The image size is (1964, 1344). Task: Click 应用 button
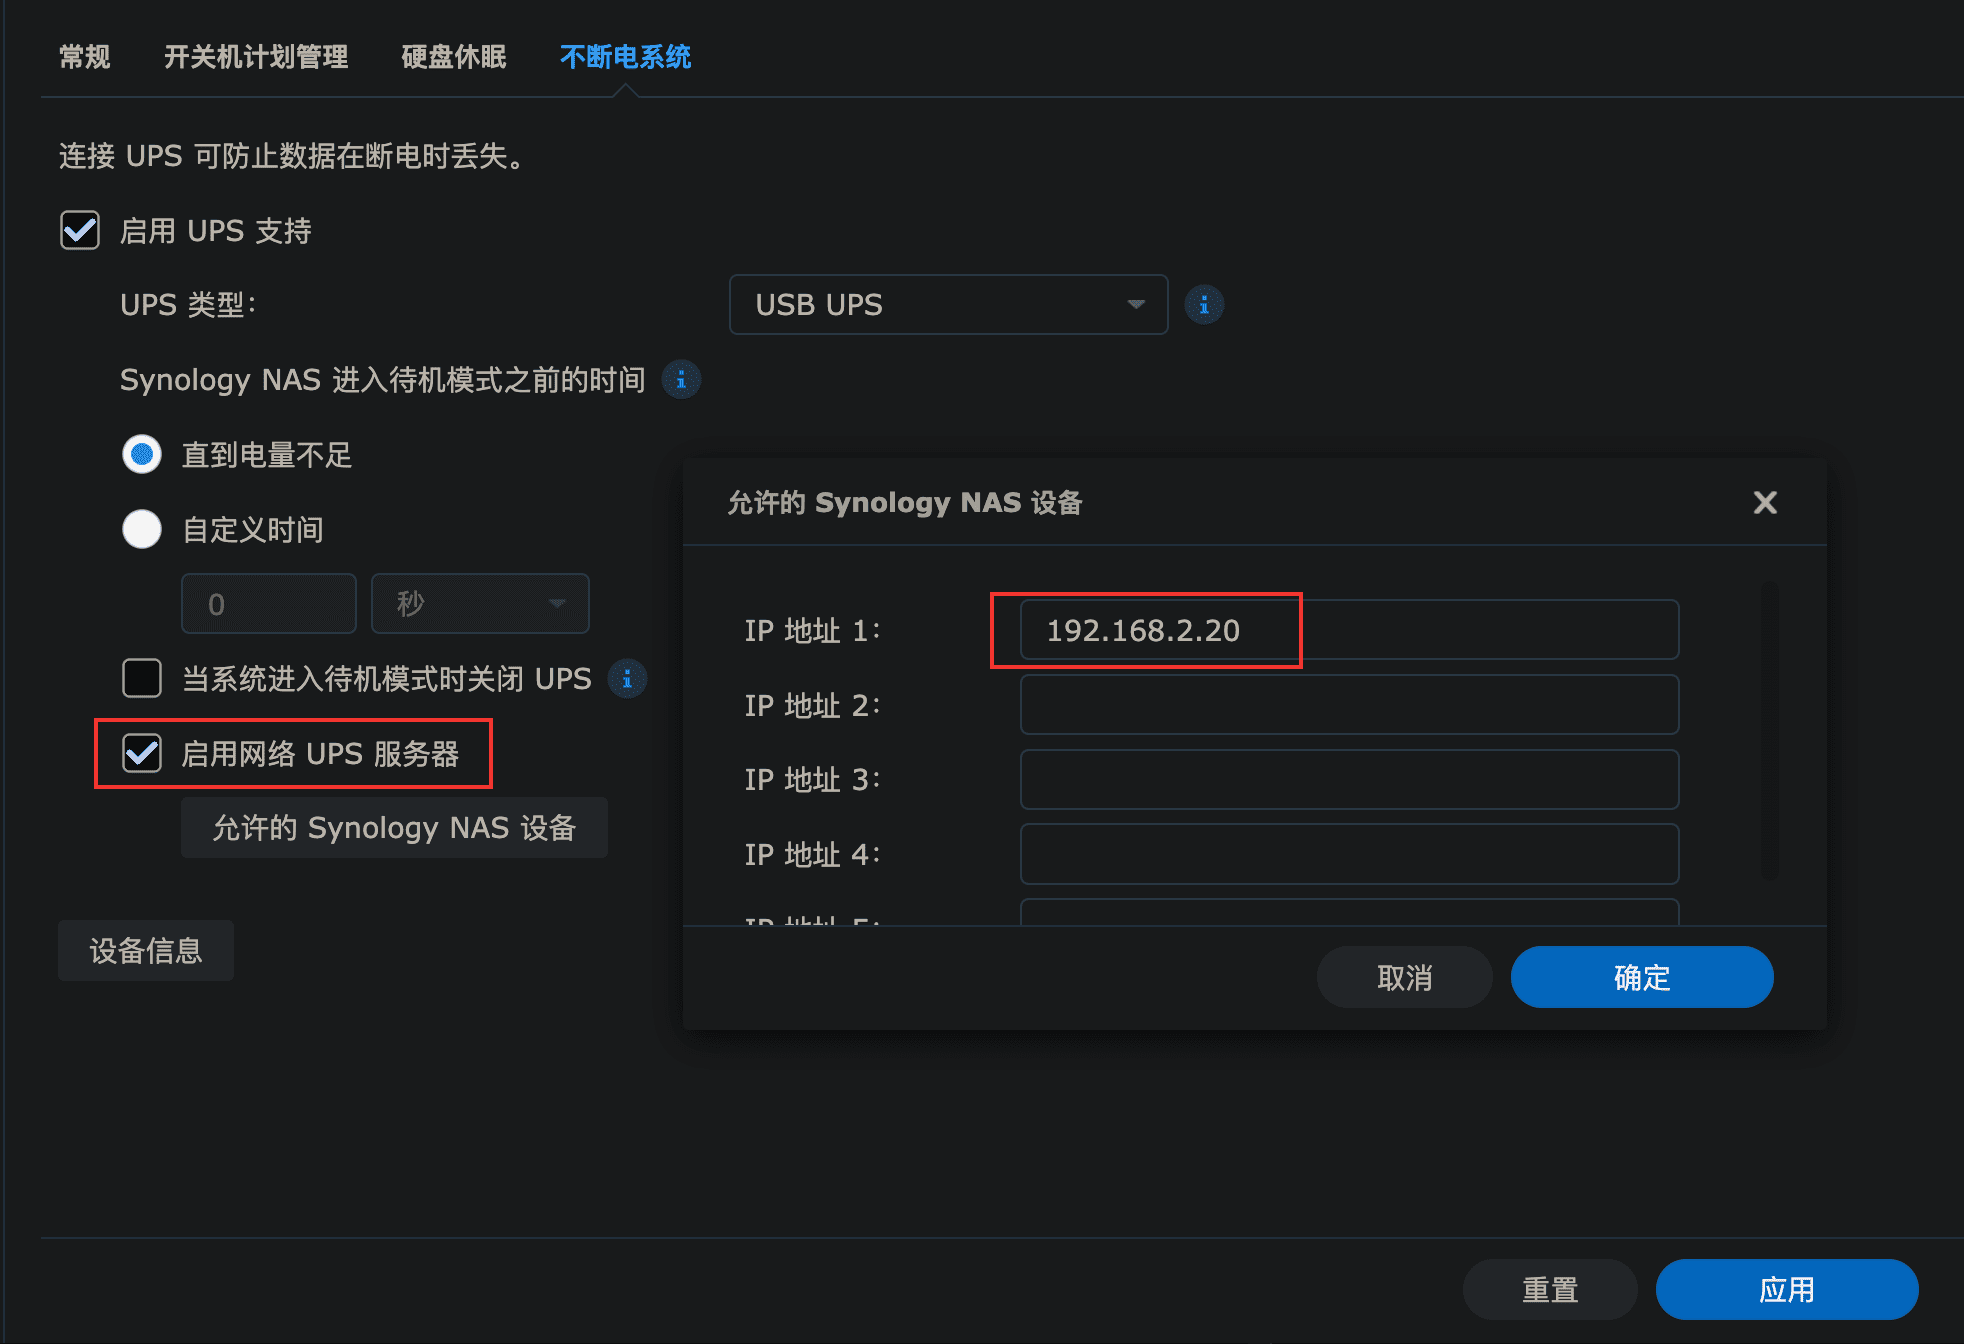[x=1786, y=1289]
